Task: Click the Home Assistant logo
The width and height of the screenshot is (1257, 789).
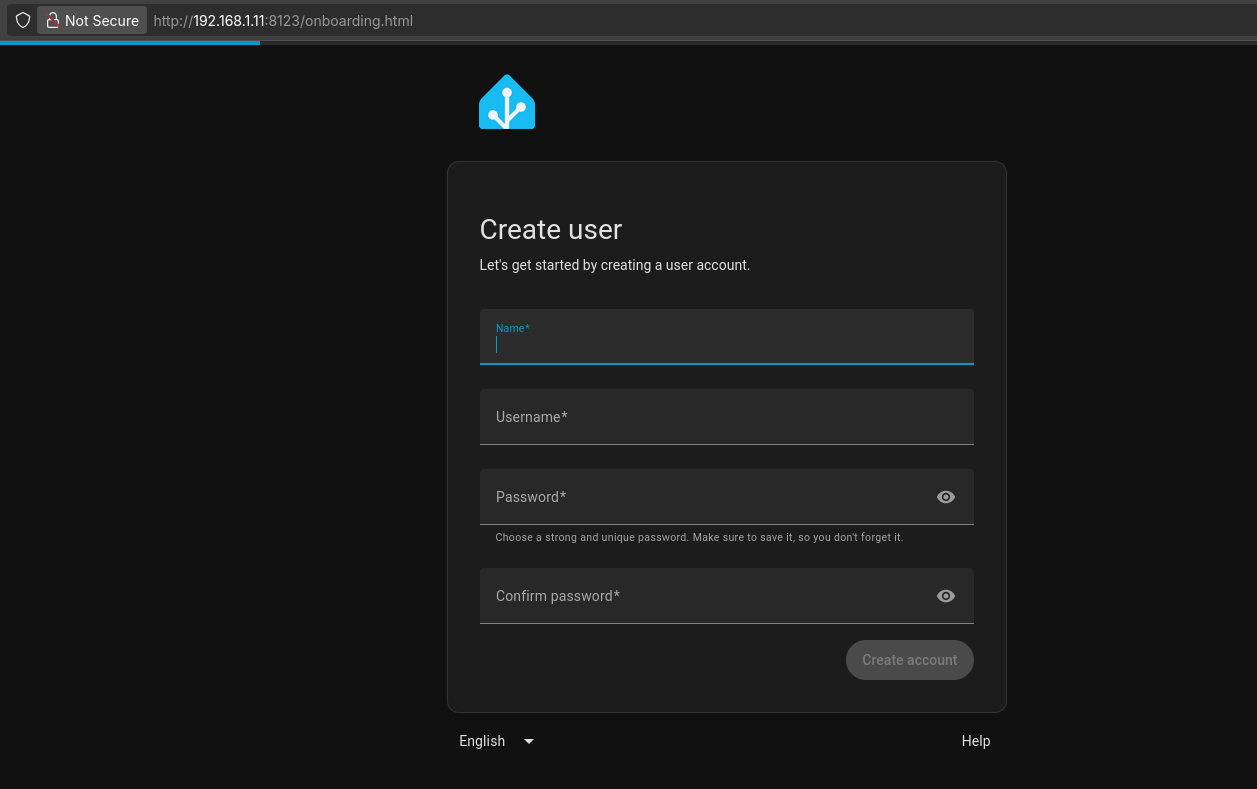Action: pyautogui.click(x=507, y=102)
